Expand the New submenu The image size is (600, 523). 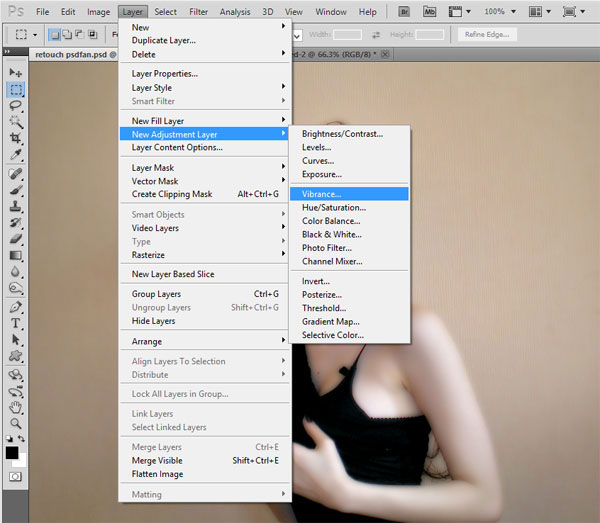point(205,27)
